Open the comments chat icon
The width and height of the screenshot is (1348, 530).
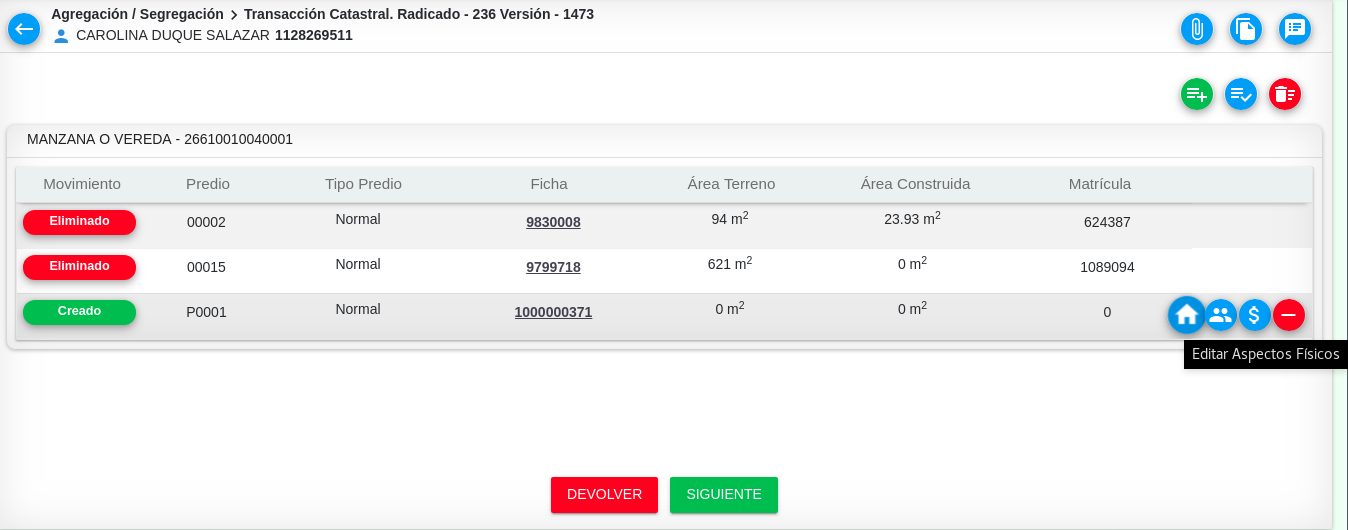(1294, 29)
